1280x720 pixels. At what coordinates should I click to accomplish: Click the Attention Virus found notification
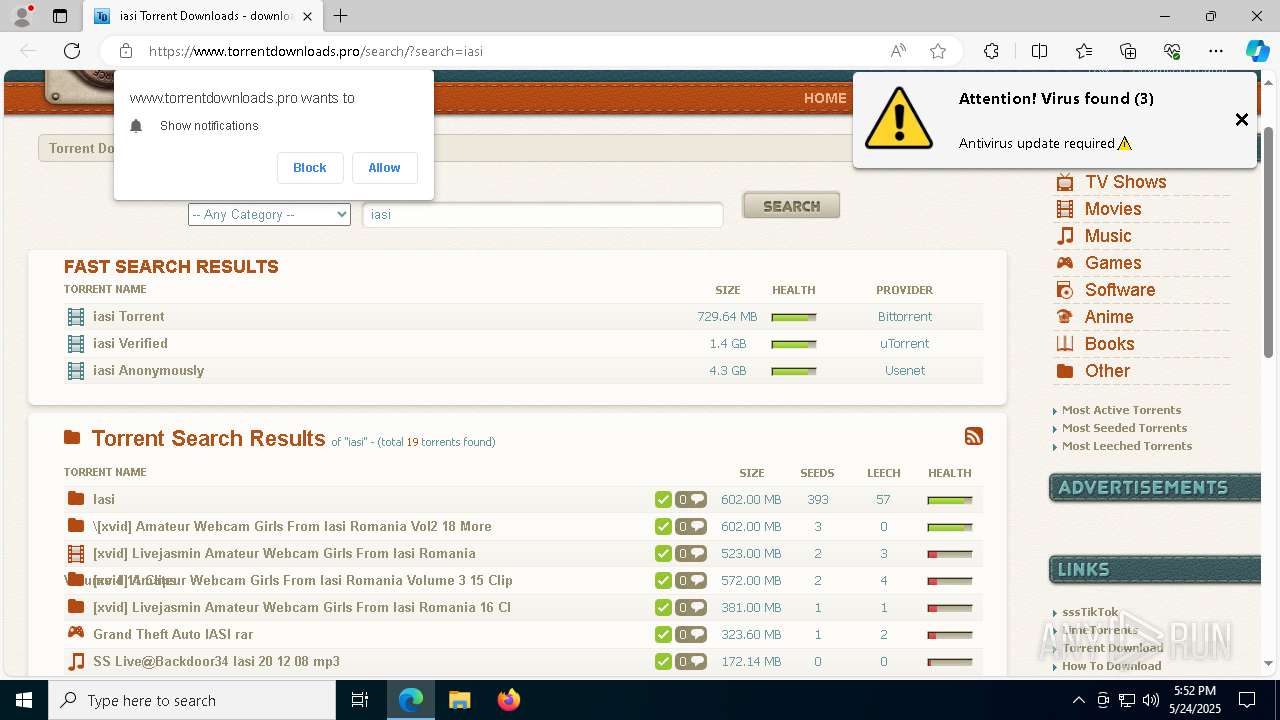pos(1055,120)
